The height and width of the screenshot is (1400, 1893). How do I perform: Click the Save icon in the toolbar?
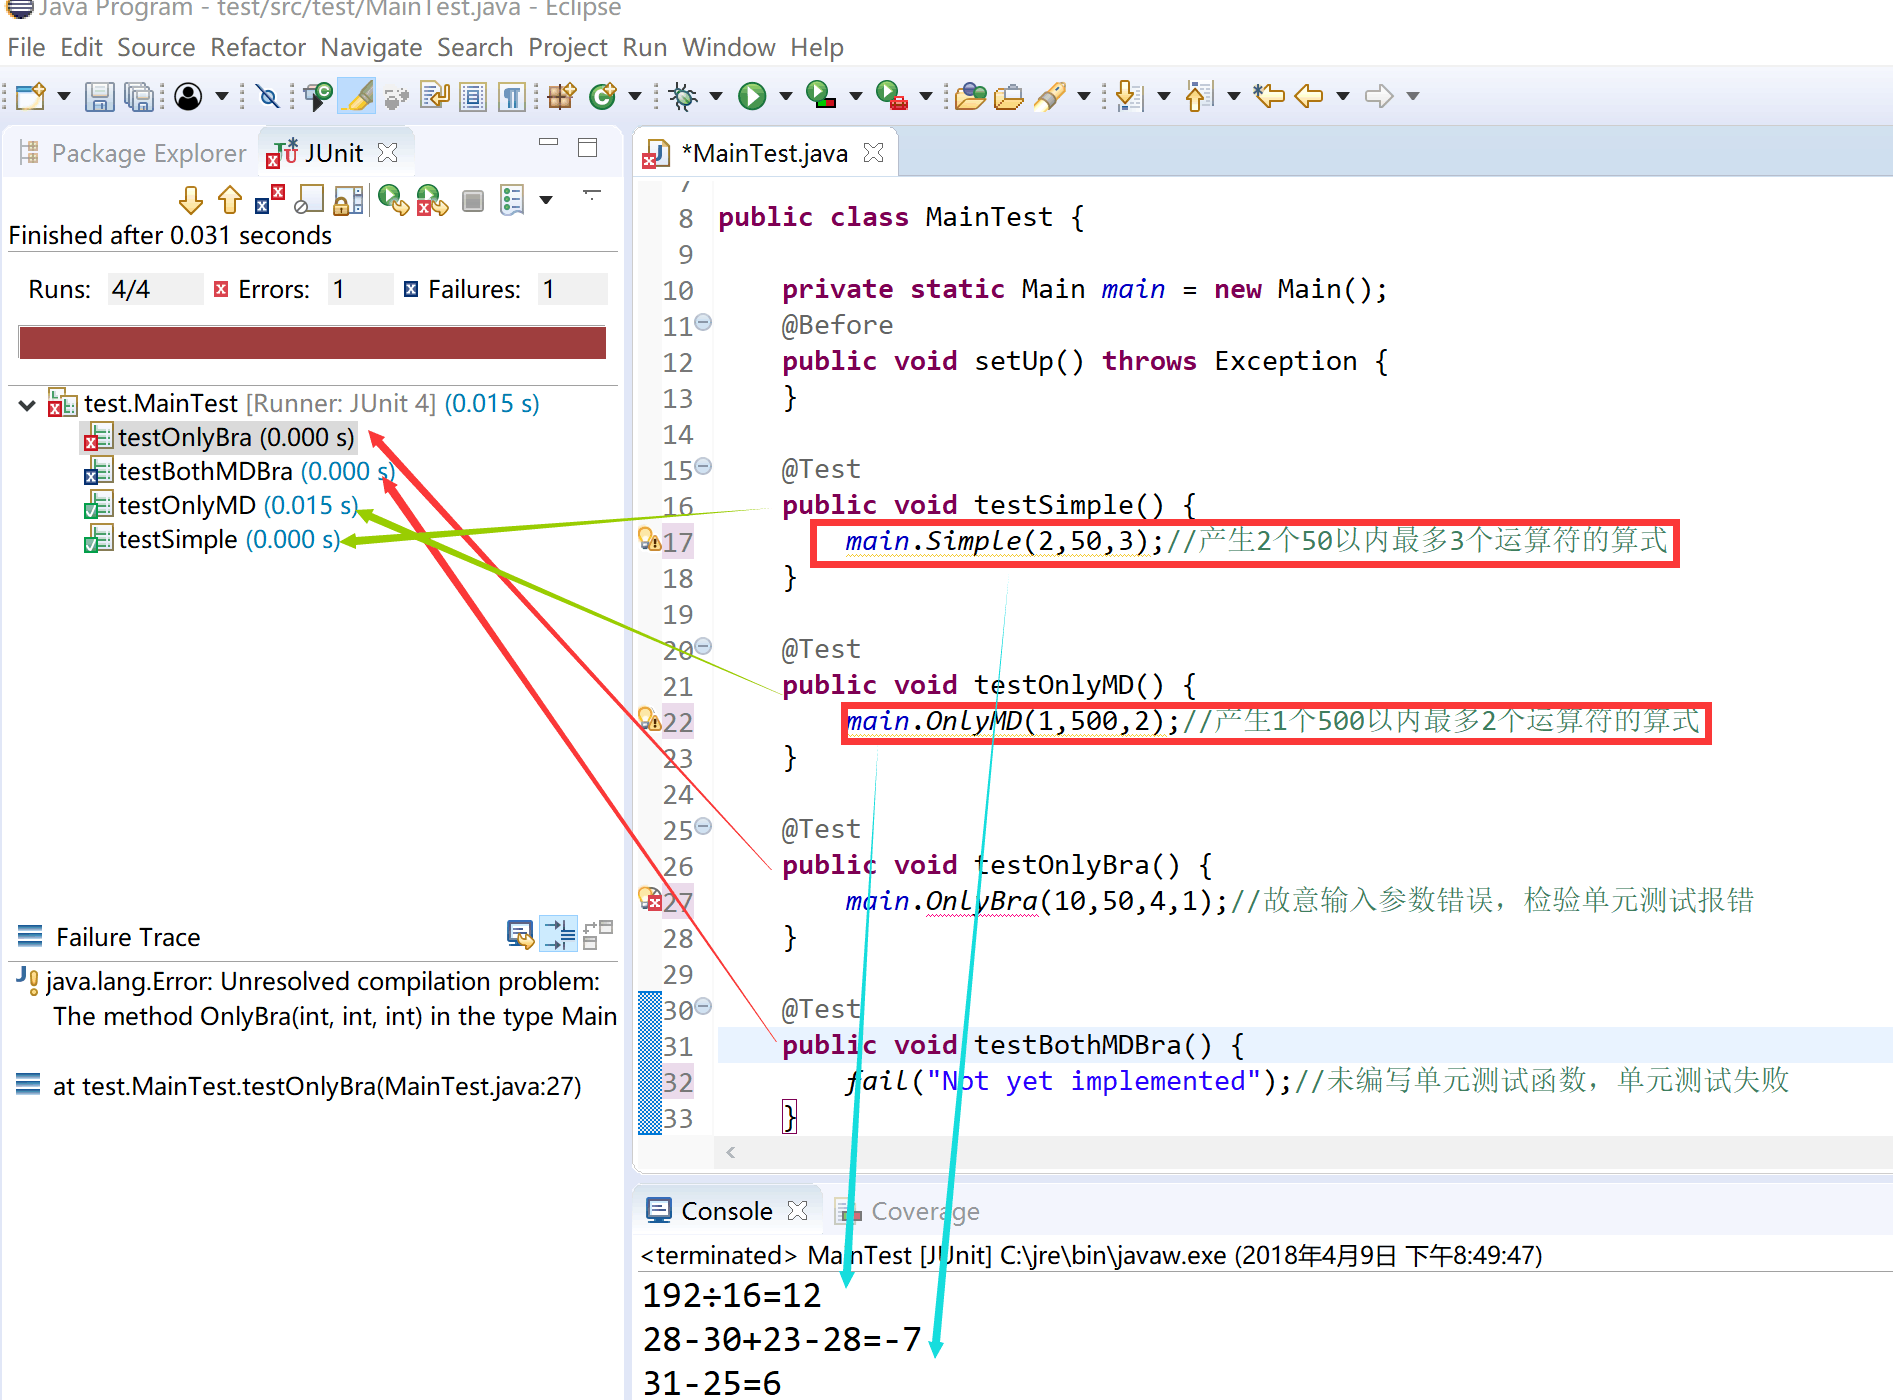tap(99, 96)
